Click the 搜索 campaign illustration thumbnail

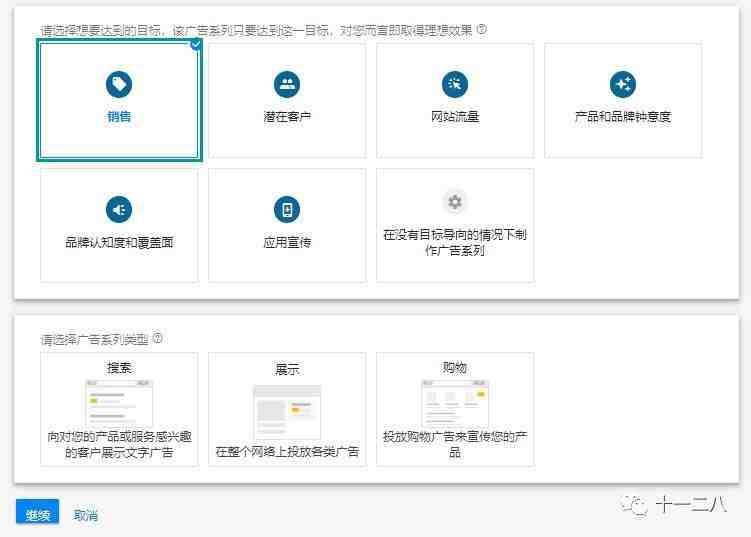click(119, 404)
